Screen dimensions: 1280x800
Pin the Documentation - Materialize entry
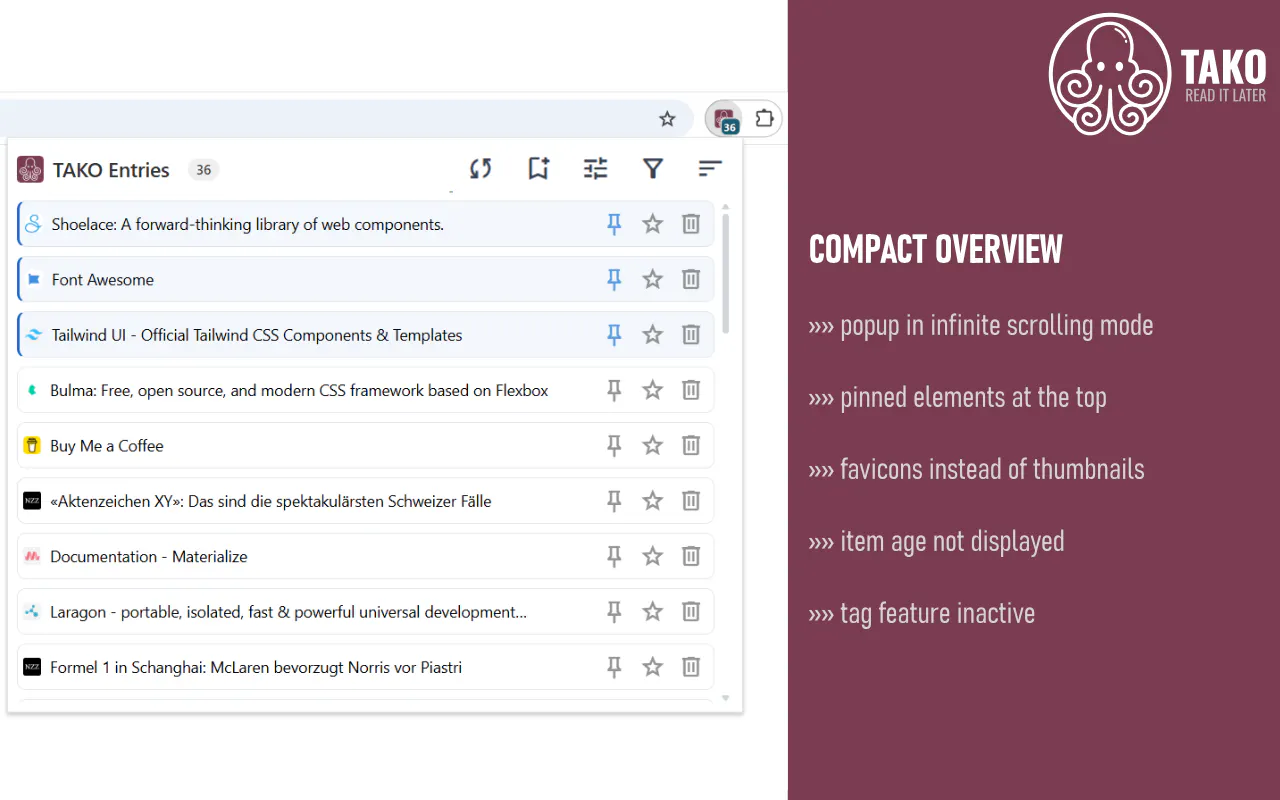[x=615, y=556]
